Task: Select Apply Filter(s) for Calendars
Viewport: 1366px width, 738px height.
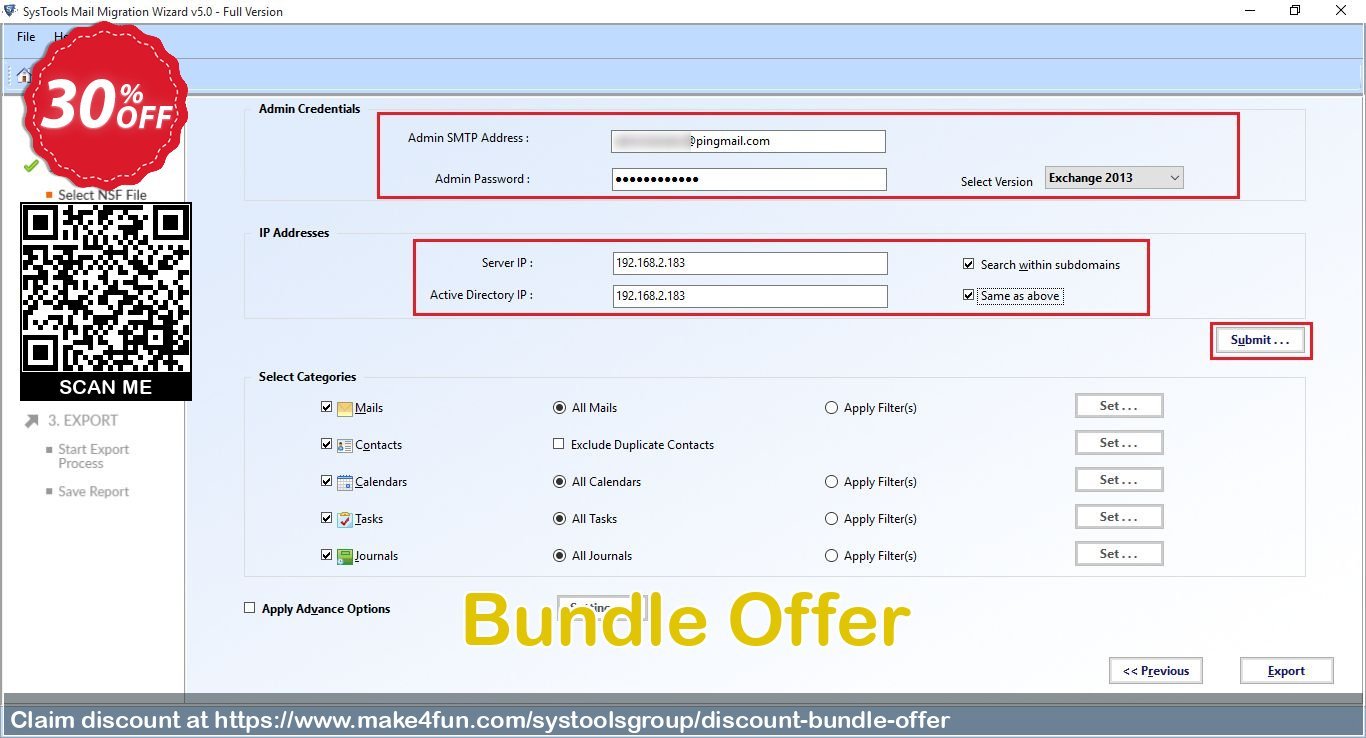Action: click(x=831, y=482)
